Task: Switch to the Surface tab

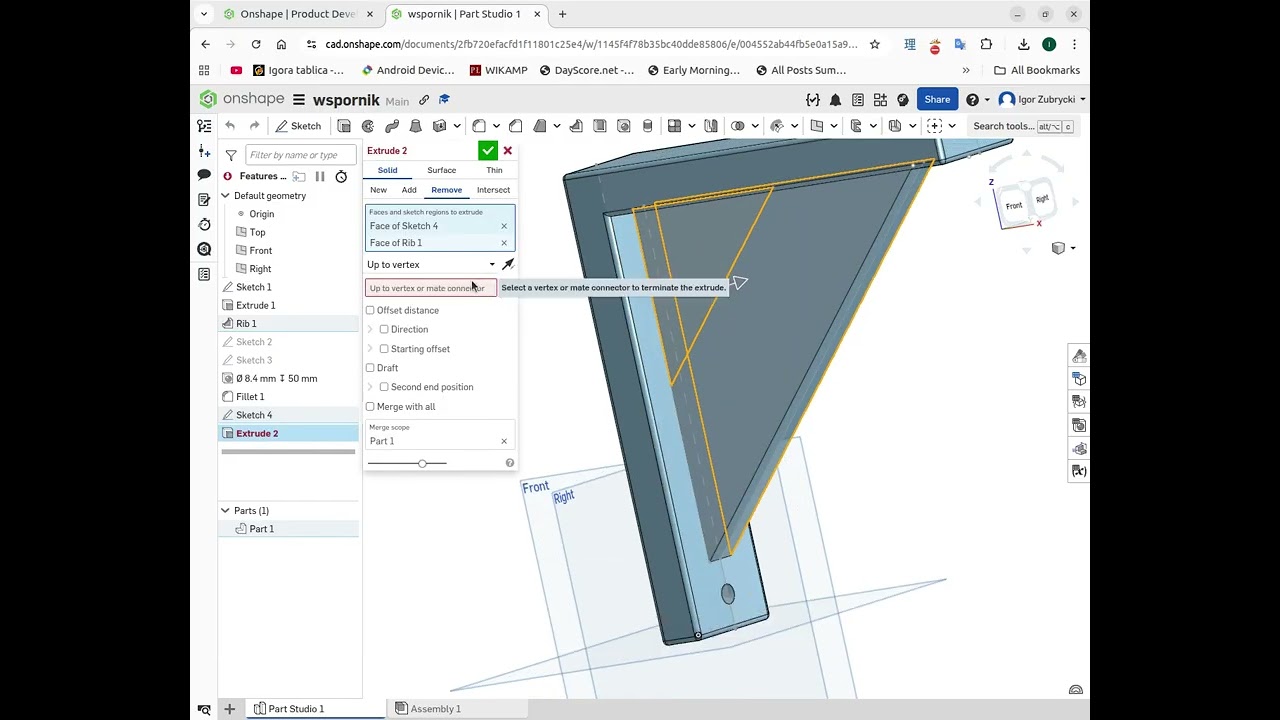Action: (441, 170)
